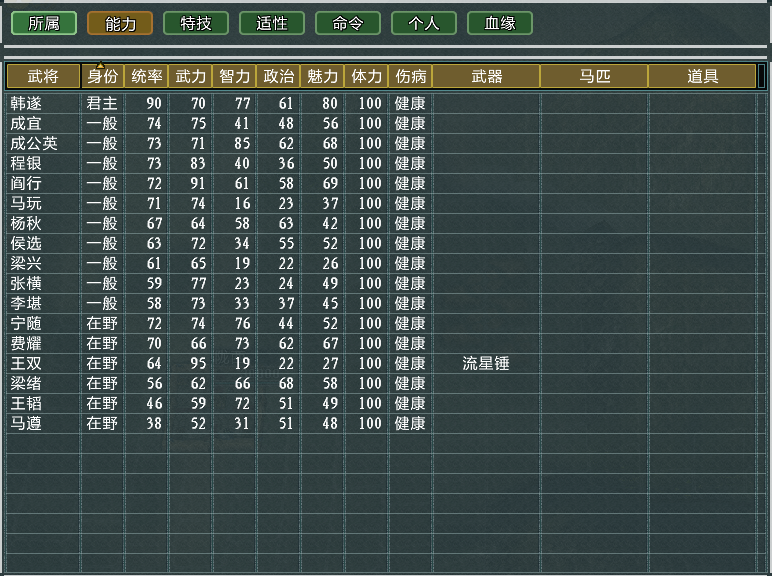Select general 李堪
The image size is (772, 576).
[26, 303]
